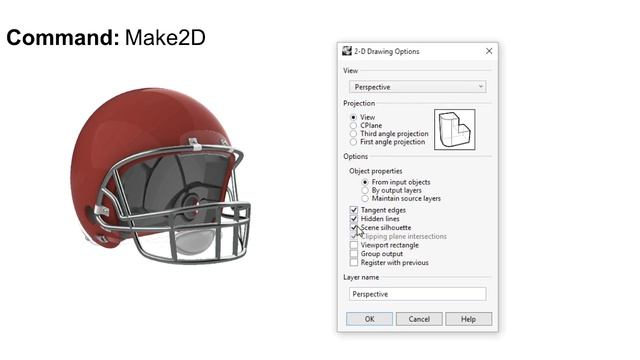Click the Layer name input field
640x360 pixels.
[x=417, y=294]
